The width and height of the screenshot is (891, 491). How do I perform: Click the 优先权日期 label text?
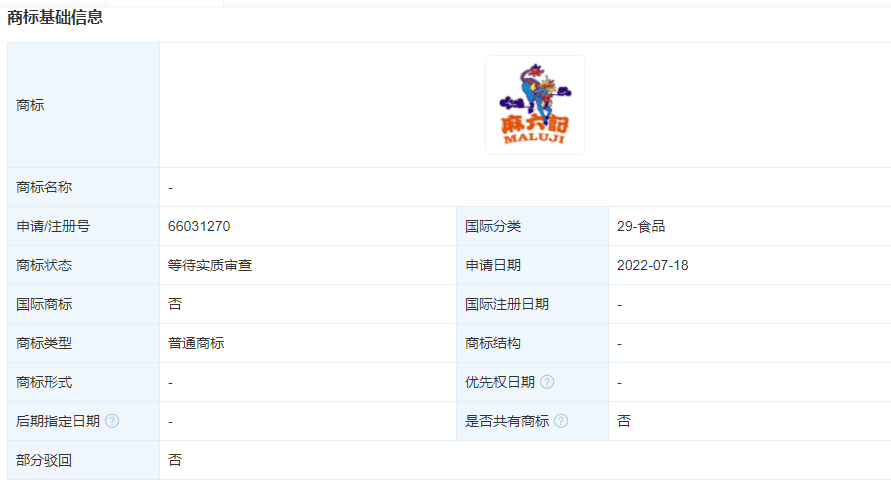[x=500, y=382]
